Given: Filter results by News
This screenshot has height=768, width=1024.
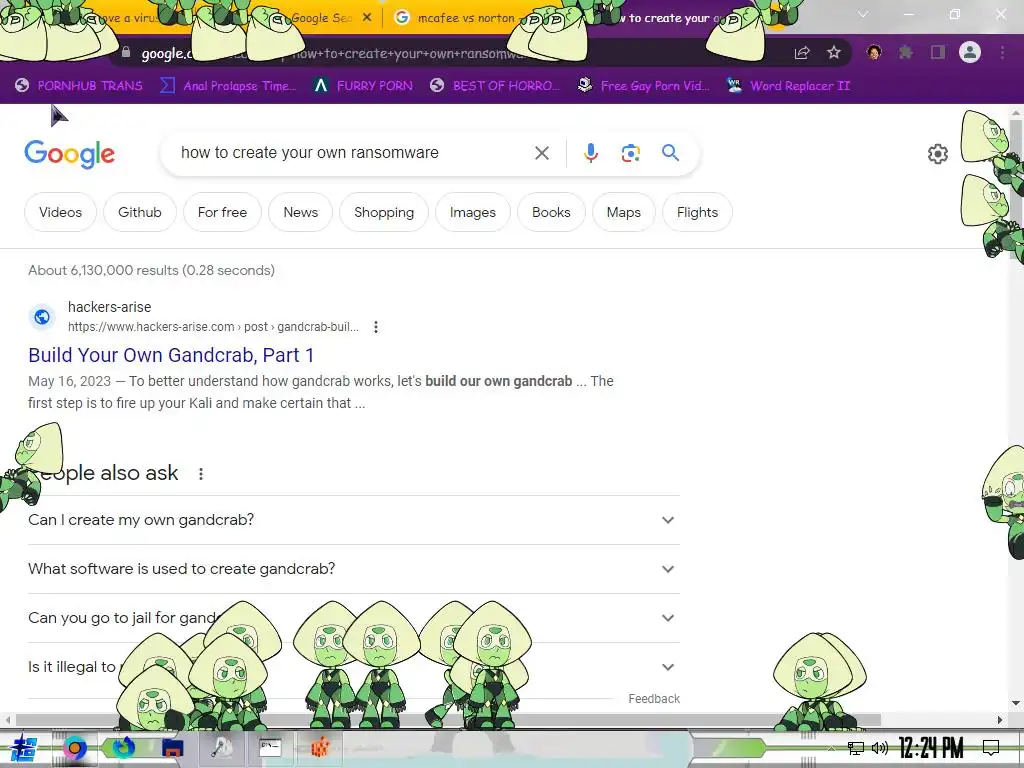Looking at the screenshot, I should point(300,212).
